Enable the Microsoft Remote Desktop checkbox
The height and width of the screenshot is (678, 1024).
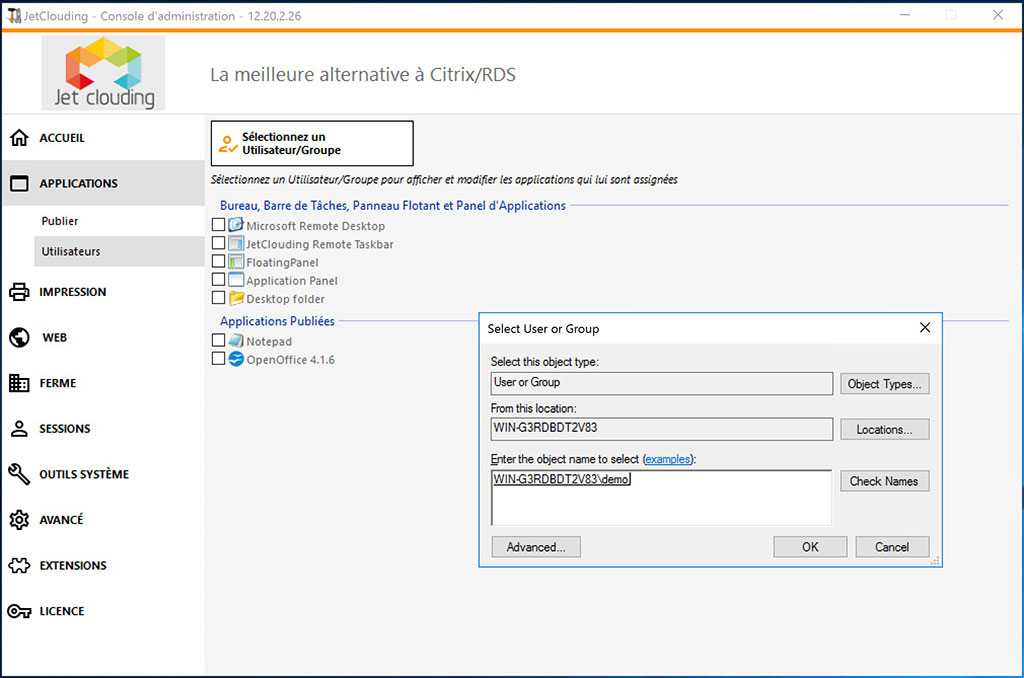[x=219, y=226]
